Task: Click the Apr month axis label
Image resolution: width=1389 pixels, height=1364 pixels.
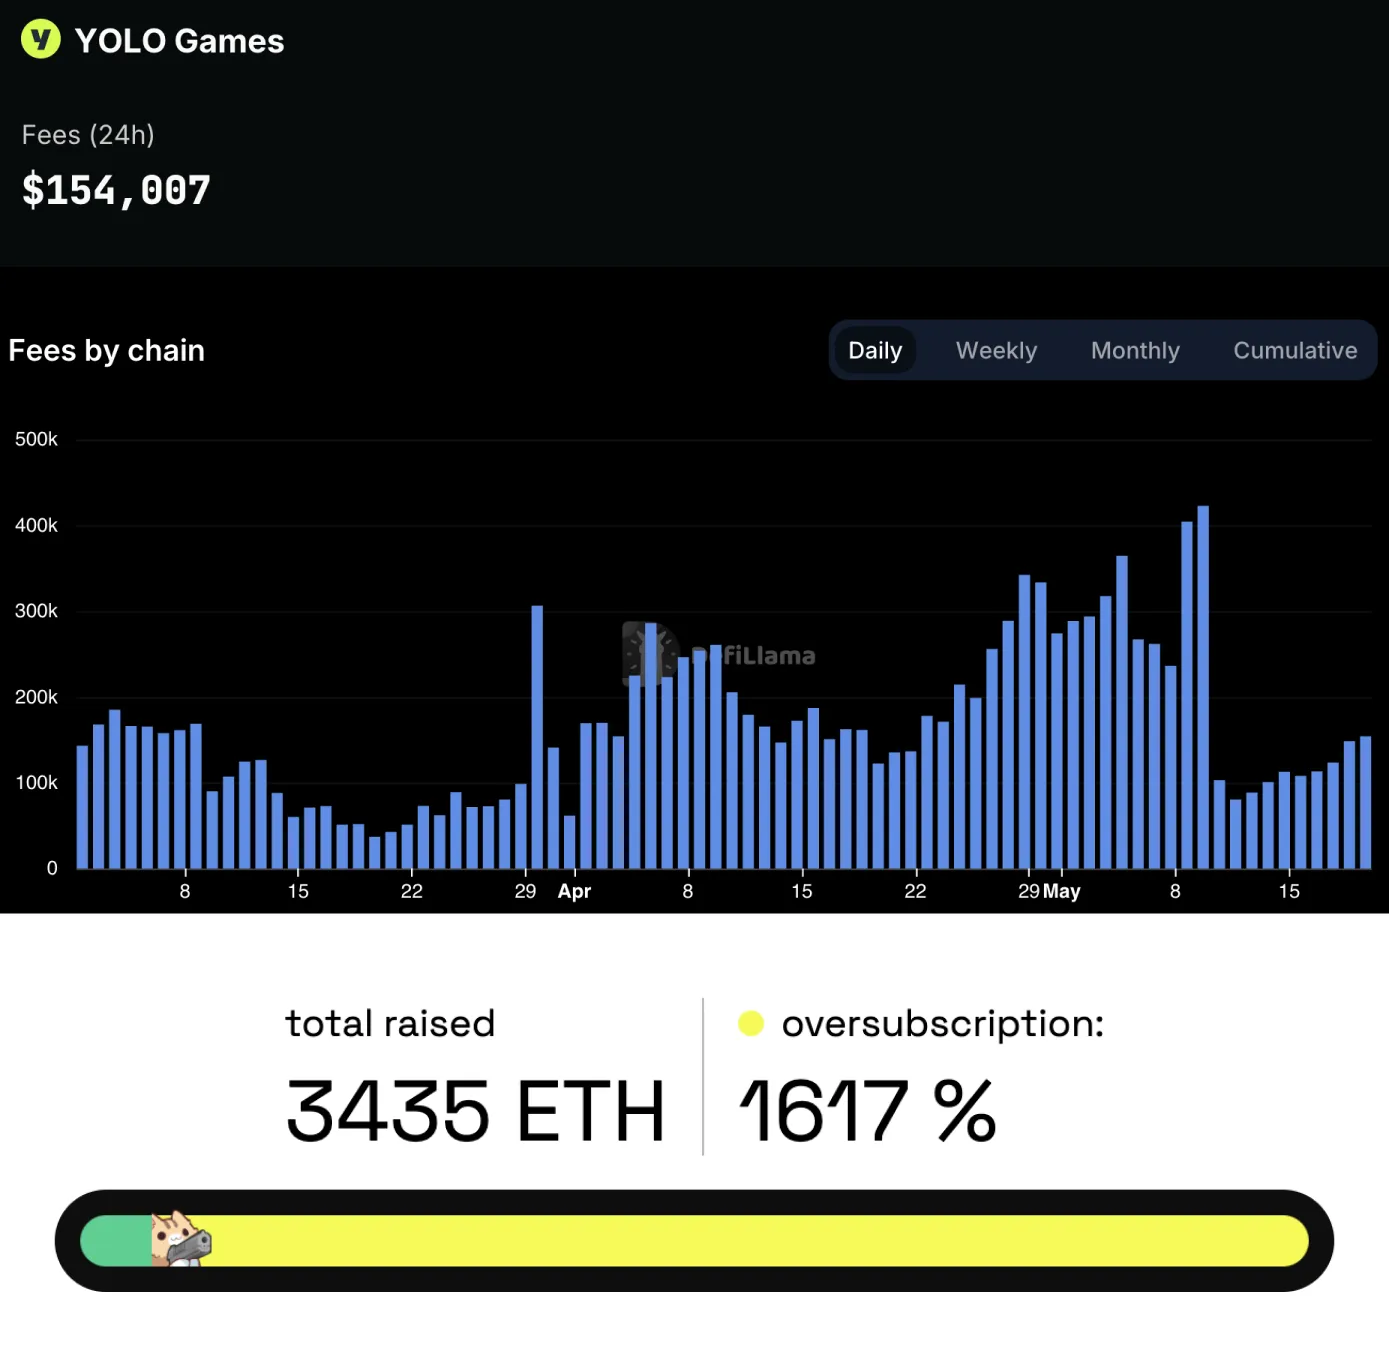Action: tap(574, 891)
